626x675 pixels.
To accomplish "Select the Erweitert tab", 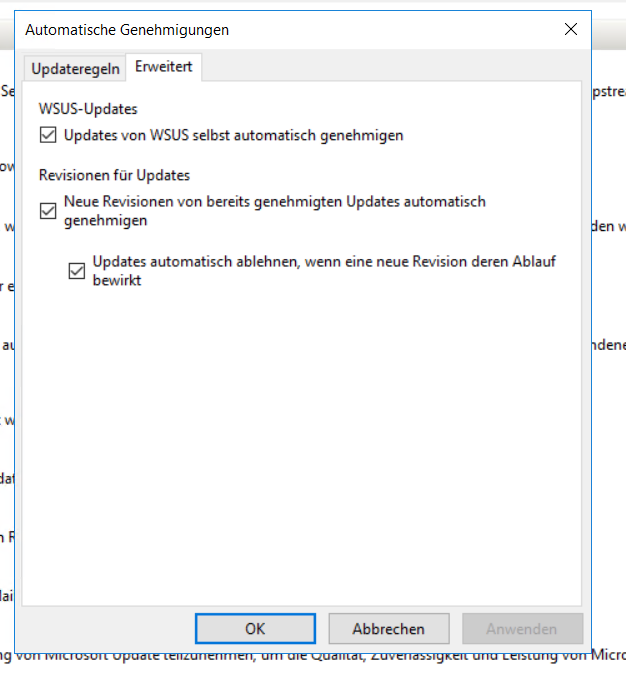I will click(164, 67).
